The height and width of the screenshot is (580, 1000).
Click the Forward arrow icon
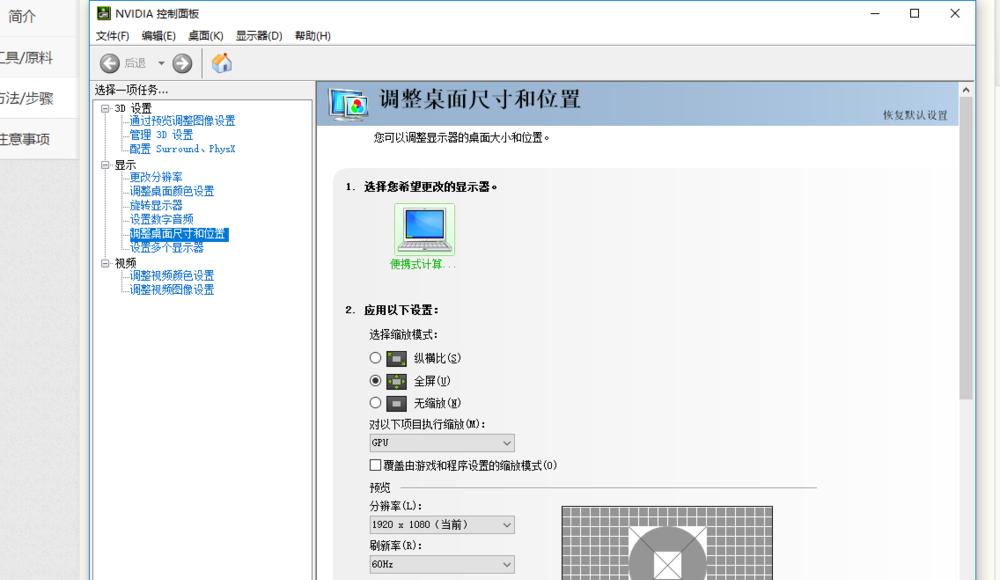tap(182, 63)
